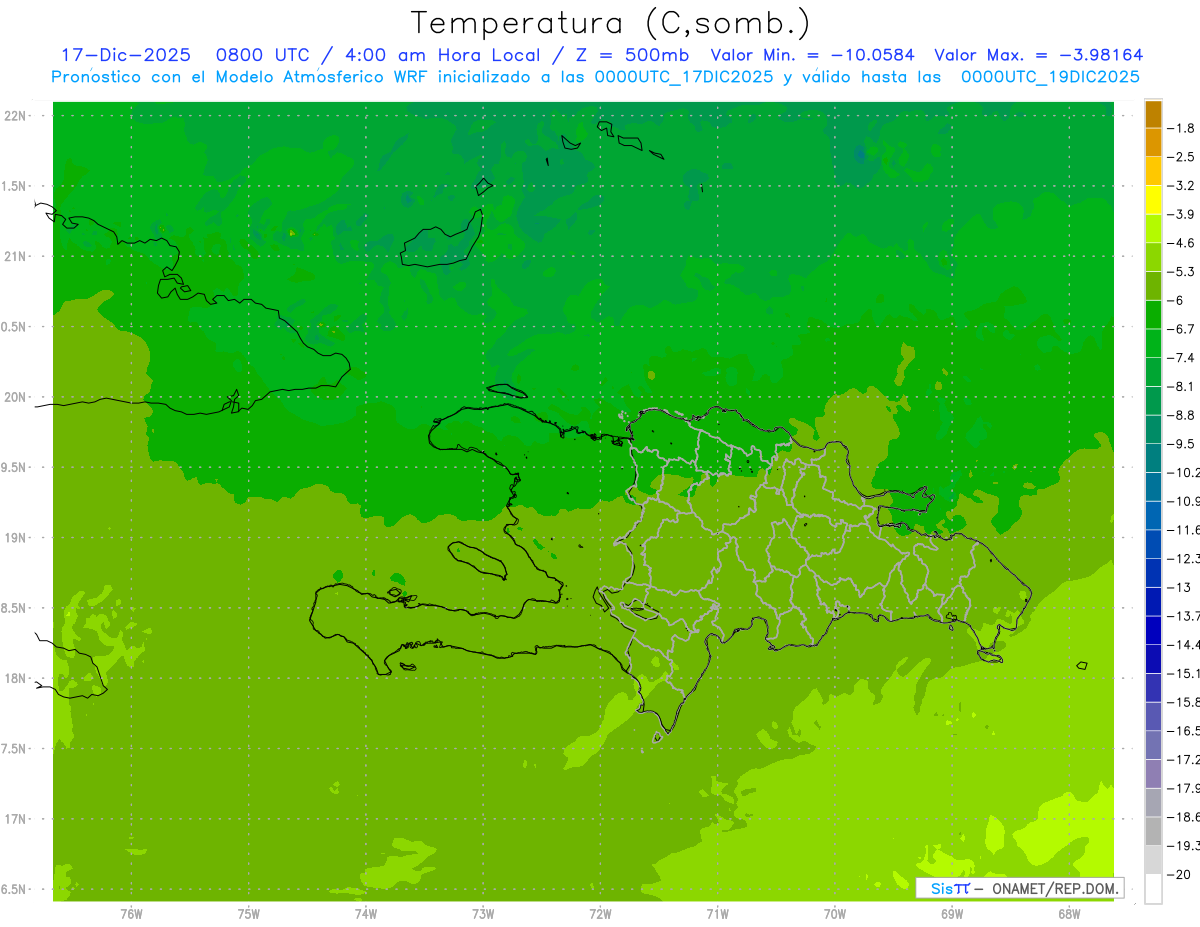The height and width of the screenshot is (927, 1200).
Task: Click the '-15.1' colorbar value
Action: click(x=1184, y=673)
